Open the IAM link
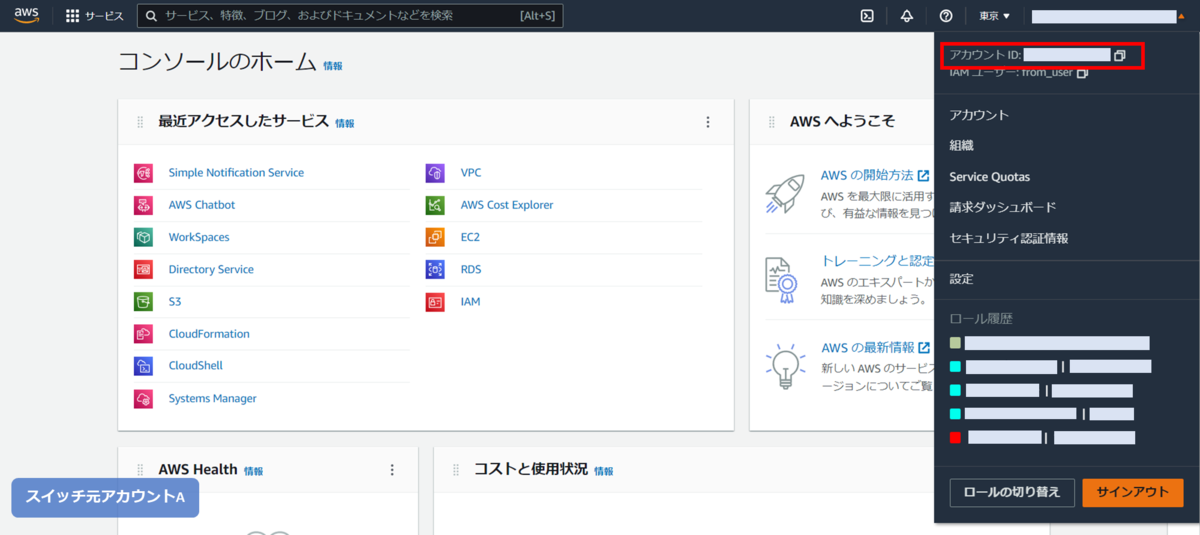1200x535 pixels. [x=471, y=301]
